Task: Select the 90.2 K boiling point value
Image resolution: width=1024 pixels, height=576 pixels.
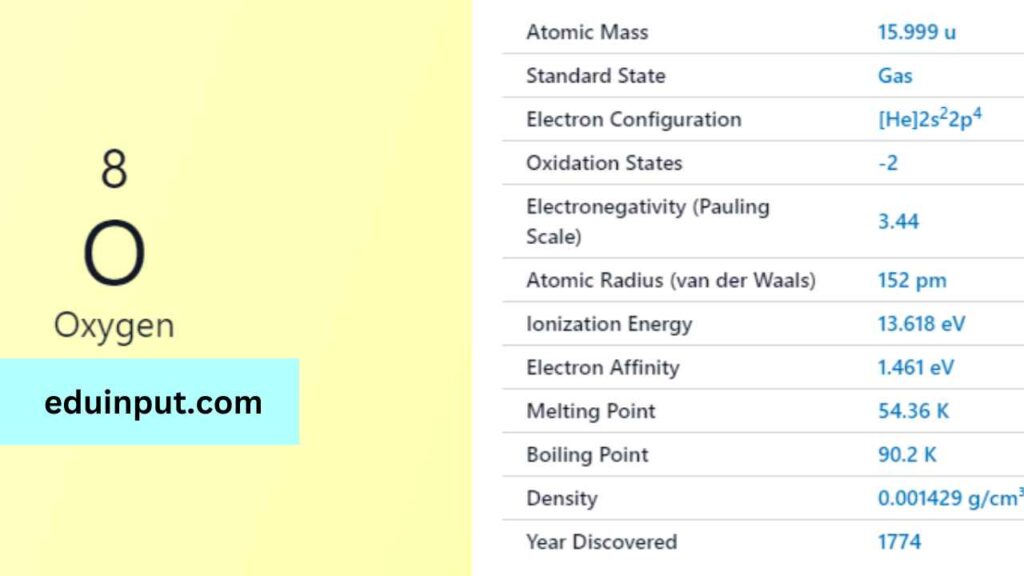Action: pos(907,455)
